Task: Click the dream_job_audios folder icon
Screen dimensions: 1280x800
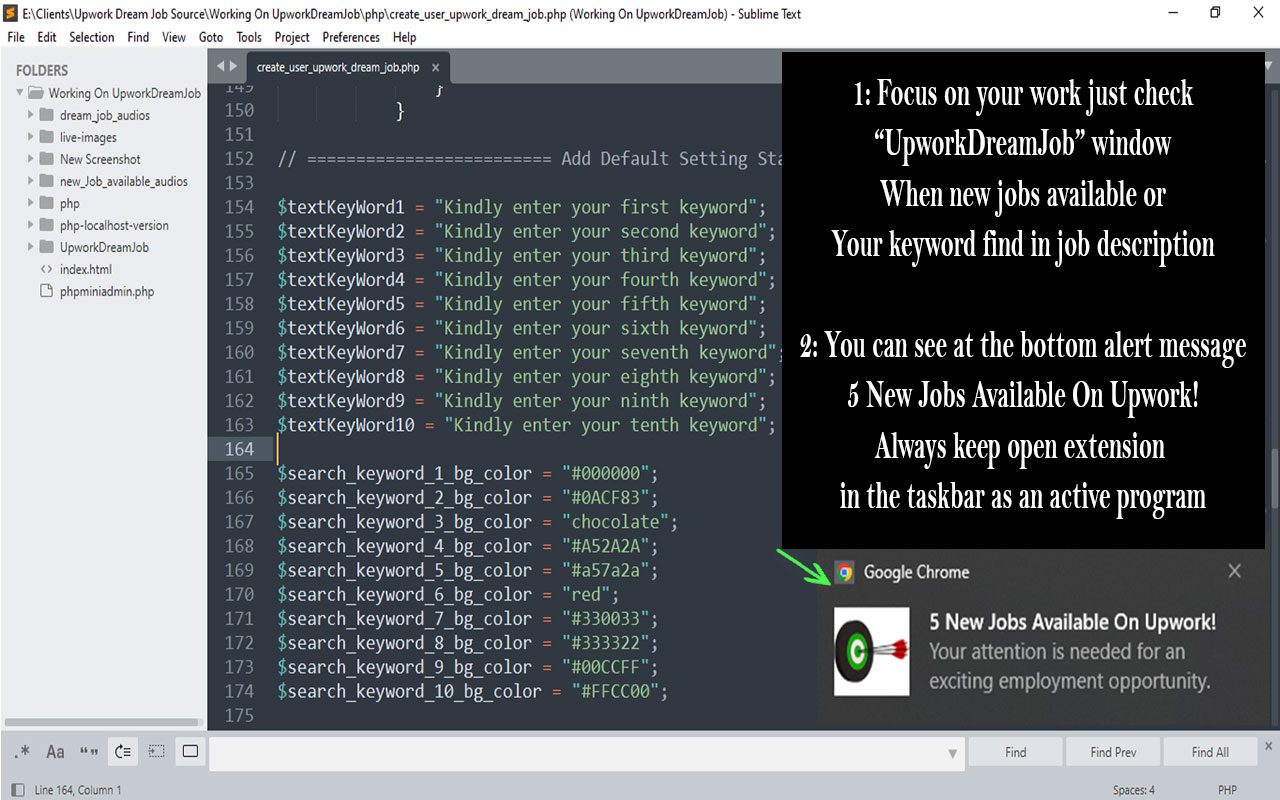Action: point(46,115)
